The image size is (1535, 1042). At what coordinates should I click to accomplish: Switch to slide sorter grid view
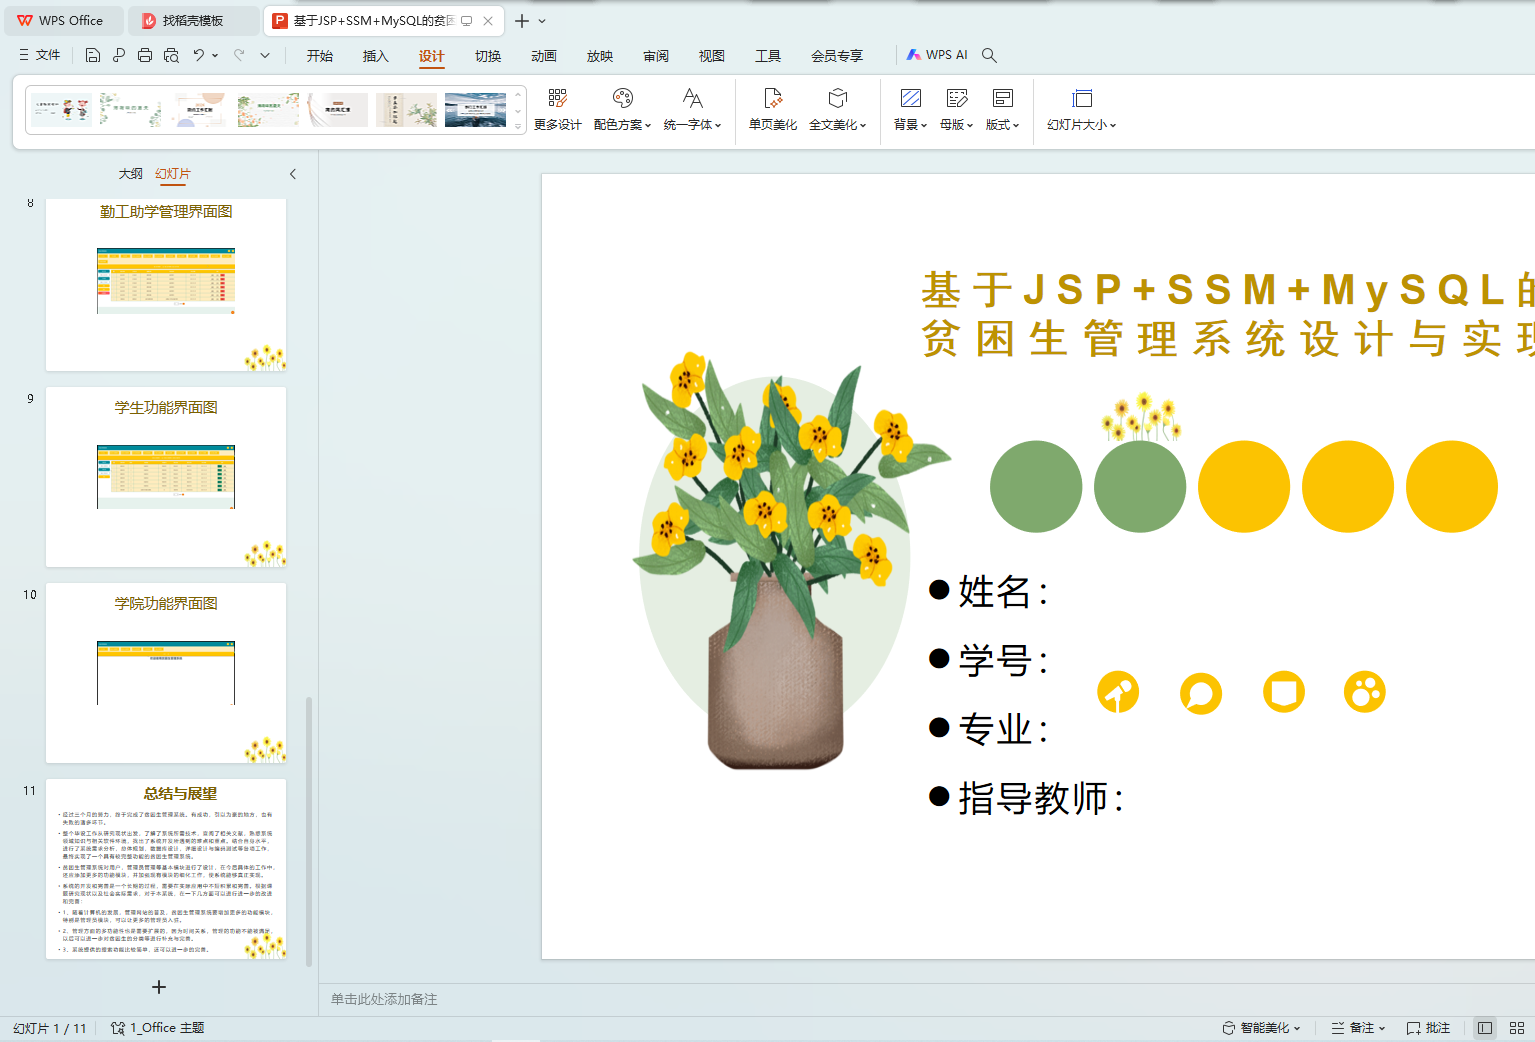(x=1516, y=1028)
